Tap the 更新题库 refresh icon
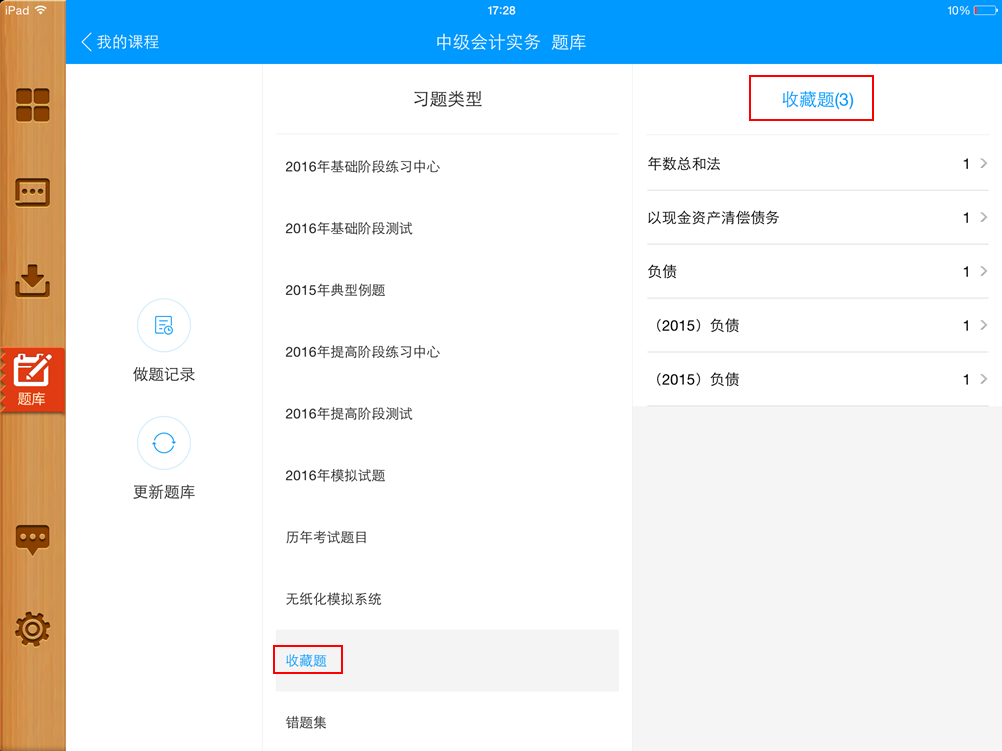This screenshot has height=751, width=1002. pos(163,443)
